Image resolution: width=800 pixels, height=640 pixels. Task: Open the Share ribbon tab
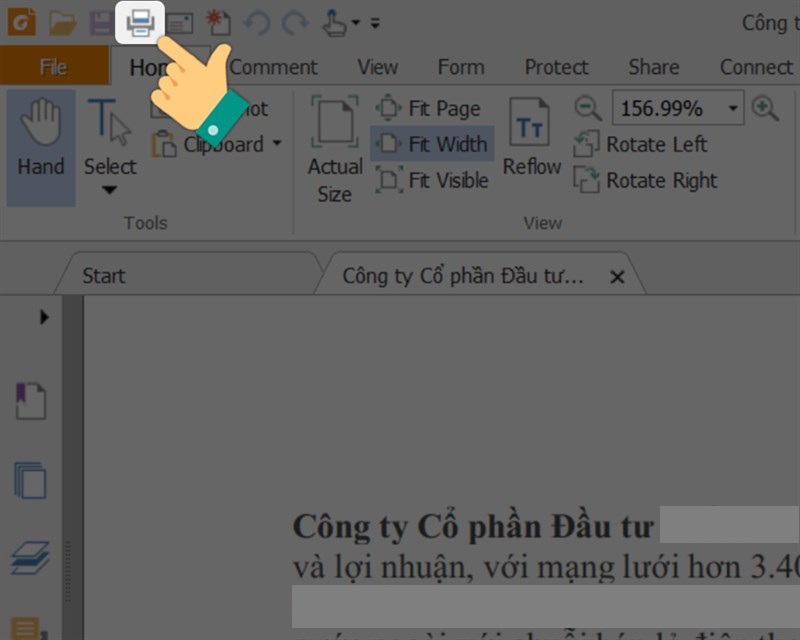click(654, 67)
